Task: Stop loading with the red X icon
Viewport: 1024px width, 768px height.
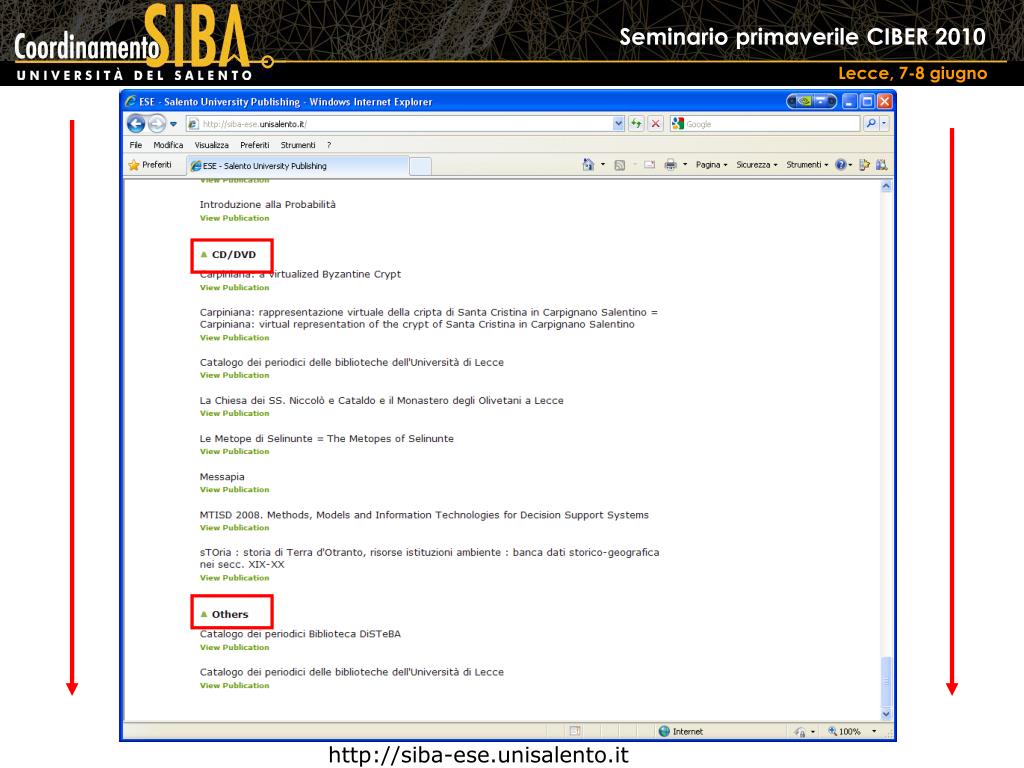Action: pyautogui.click(x=656, y=123)
